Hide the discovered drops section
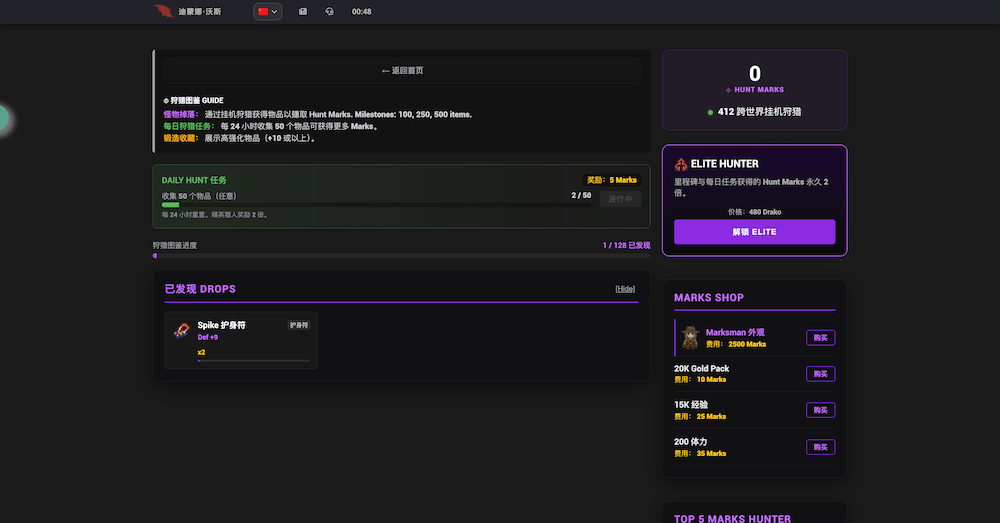Image resolution: width=1000 pixels, height=523 pixels. [625, 289]
